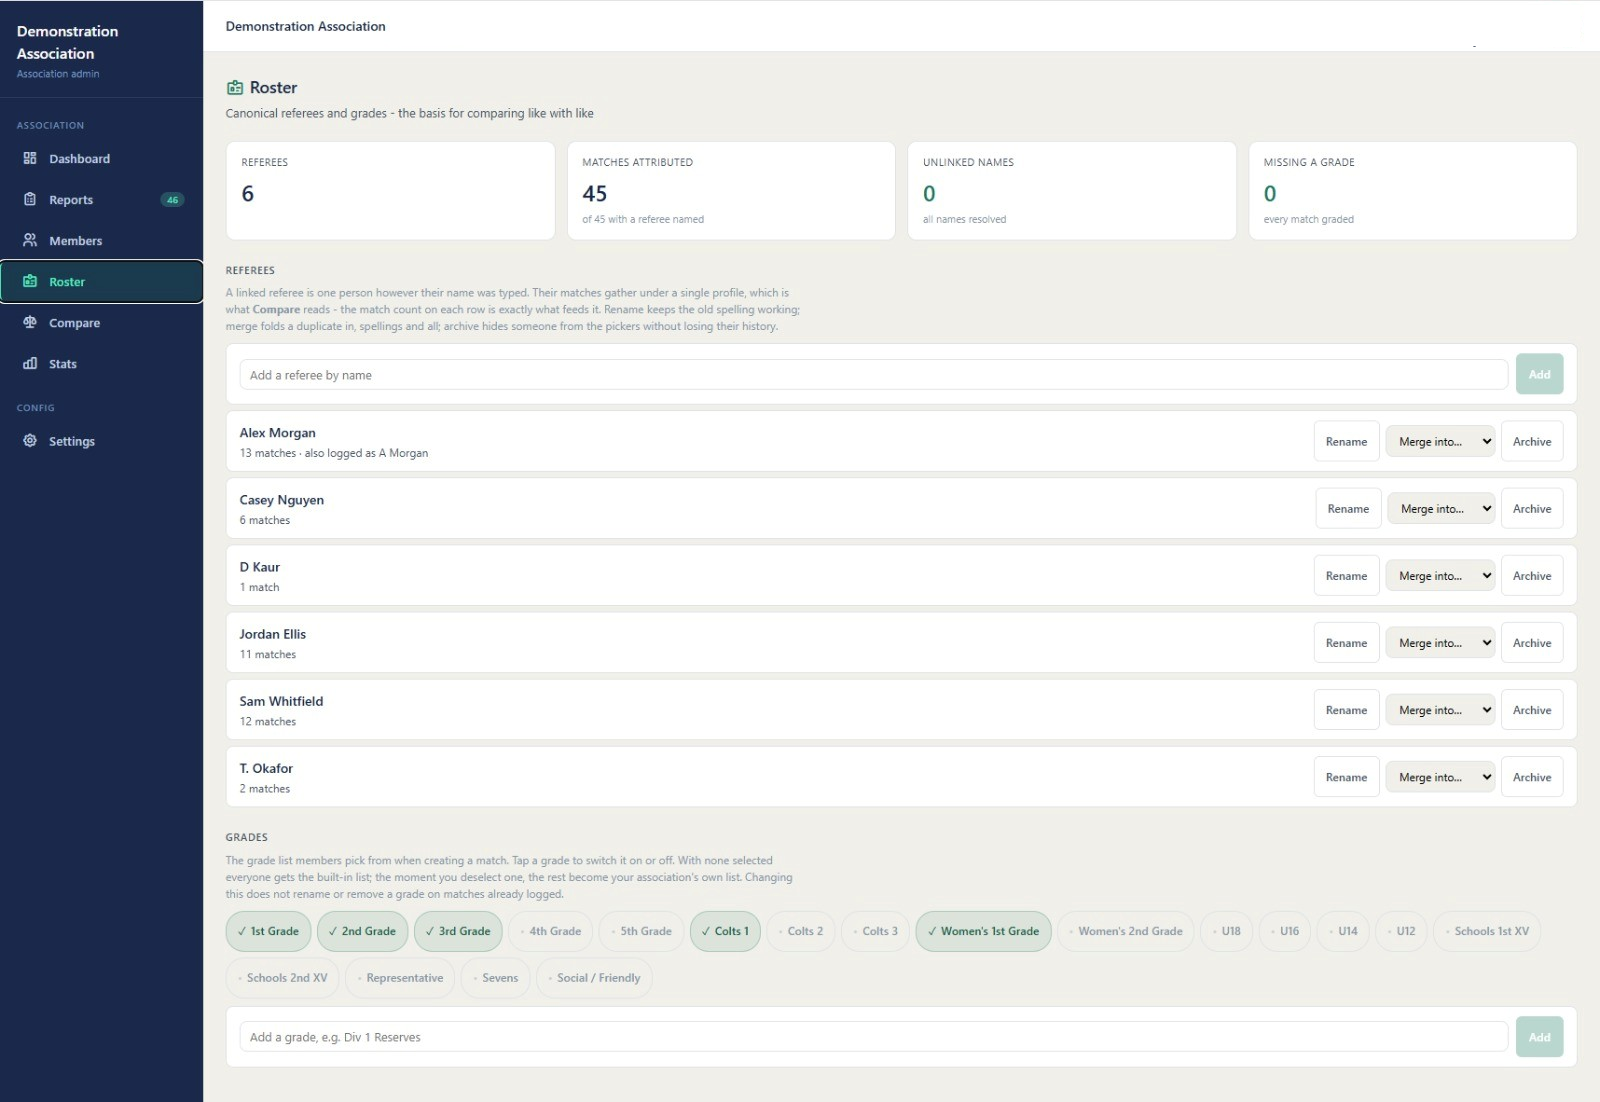
Task: Click the Reports clipboard icon
Action: pos(30,199)
